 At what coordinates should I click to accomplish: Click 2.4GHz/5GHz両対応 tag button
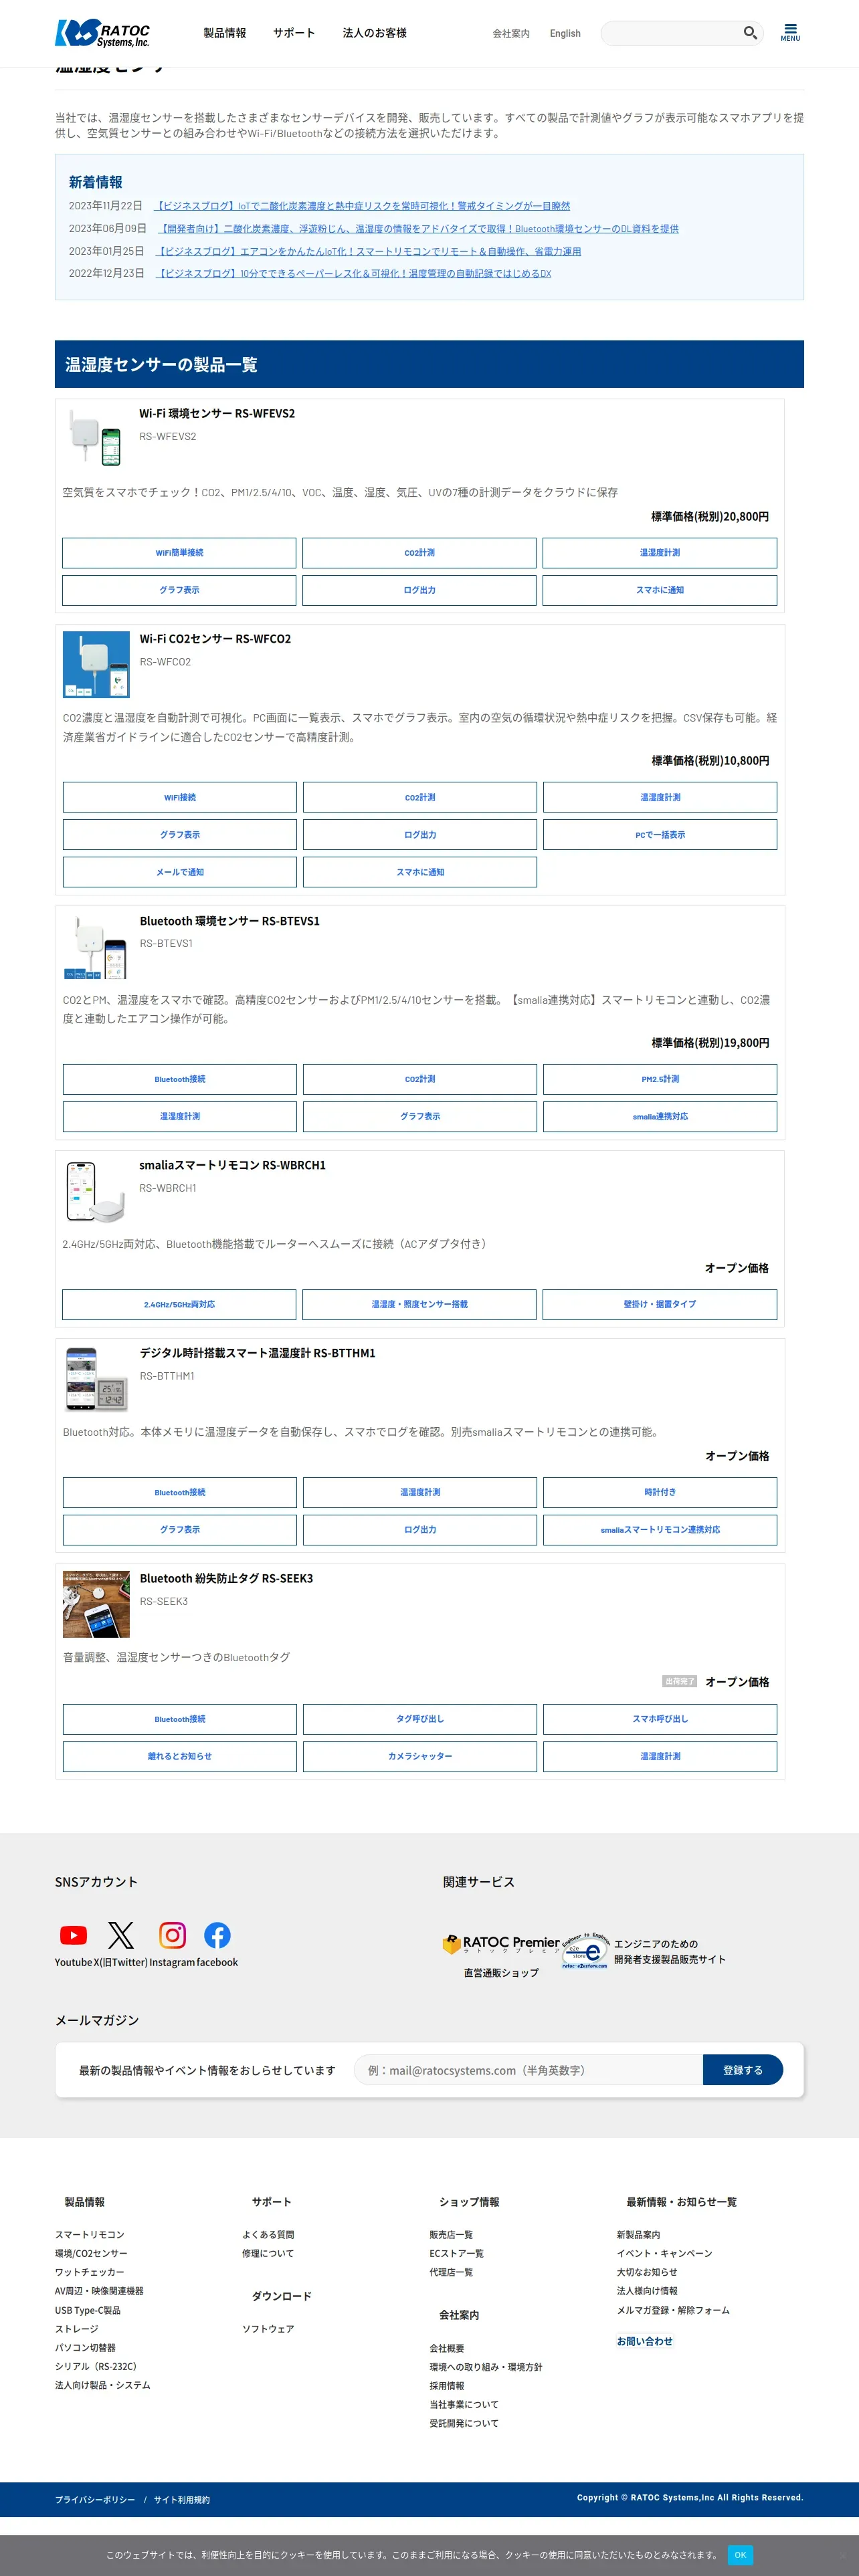coord(179,1305)
